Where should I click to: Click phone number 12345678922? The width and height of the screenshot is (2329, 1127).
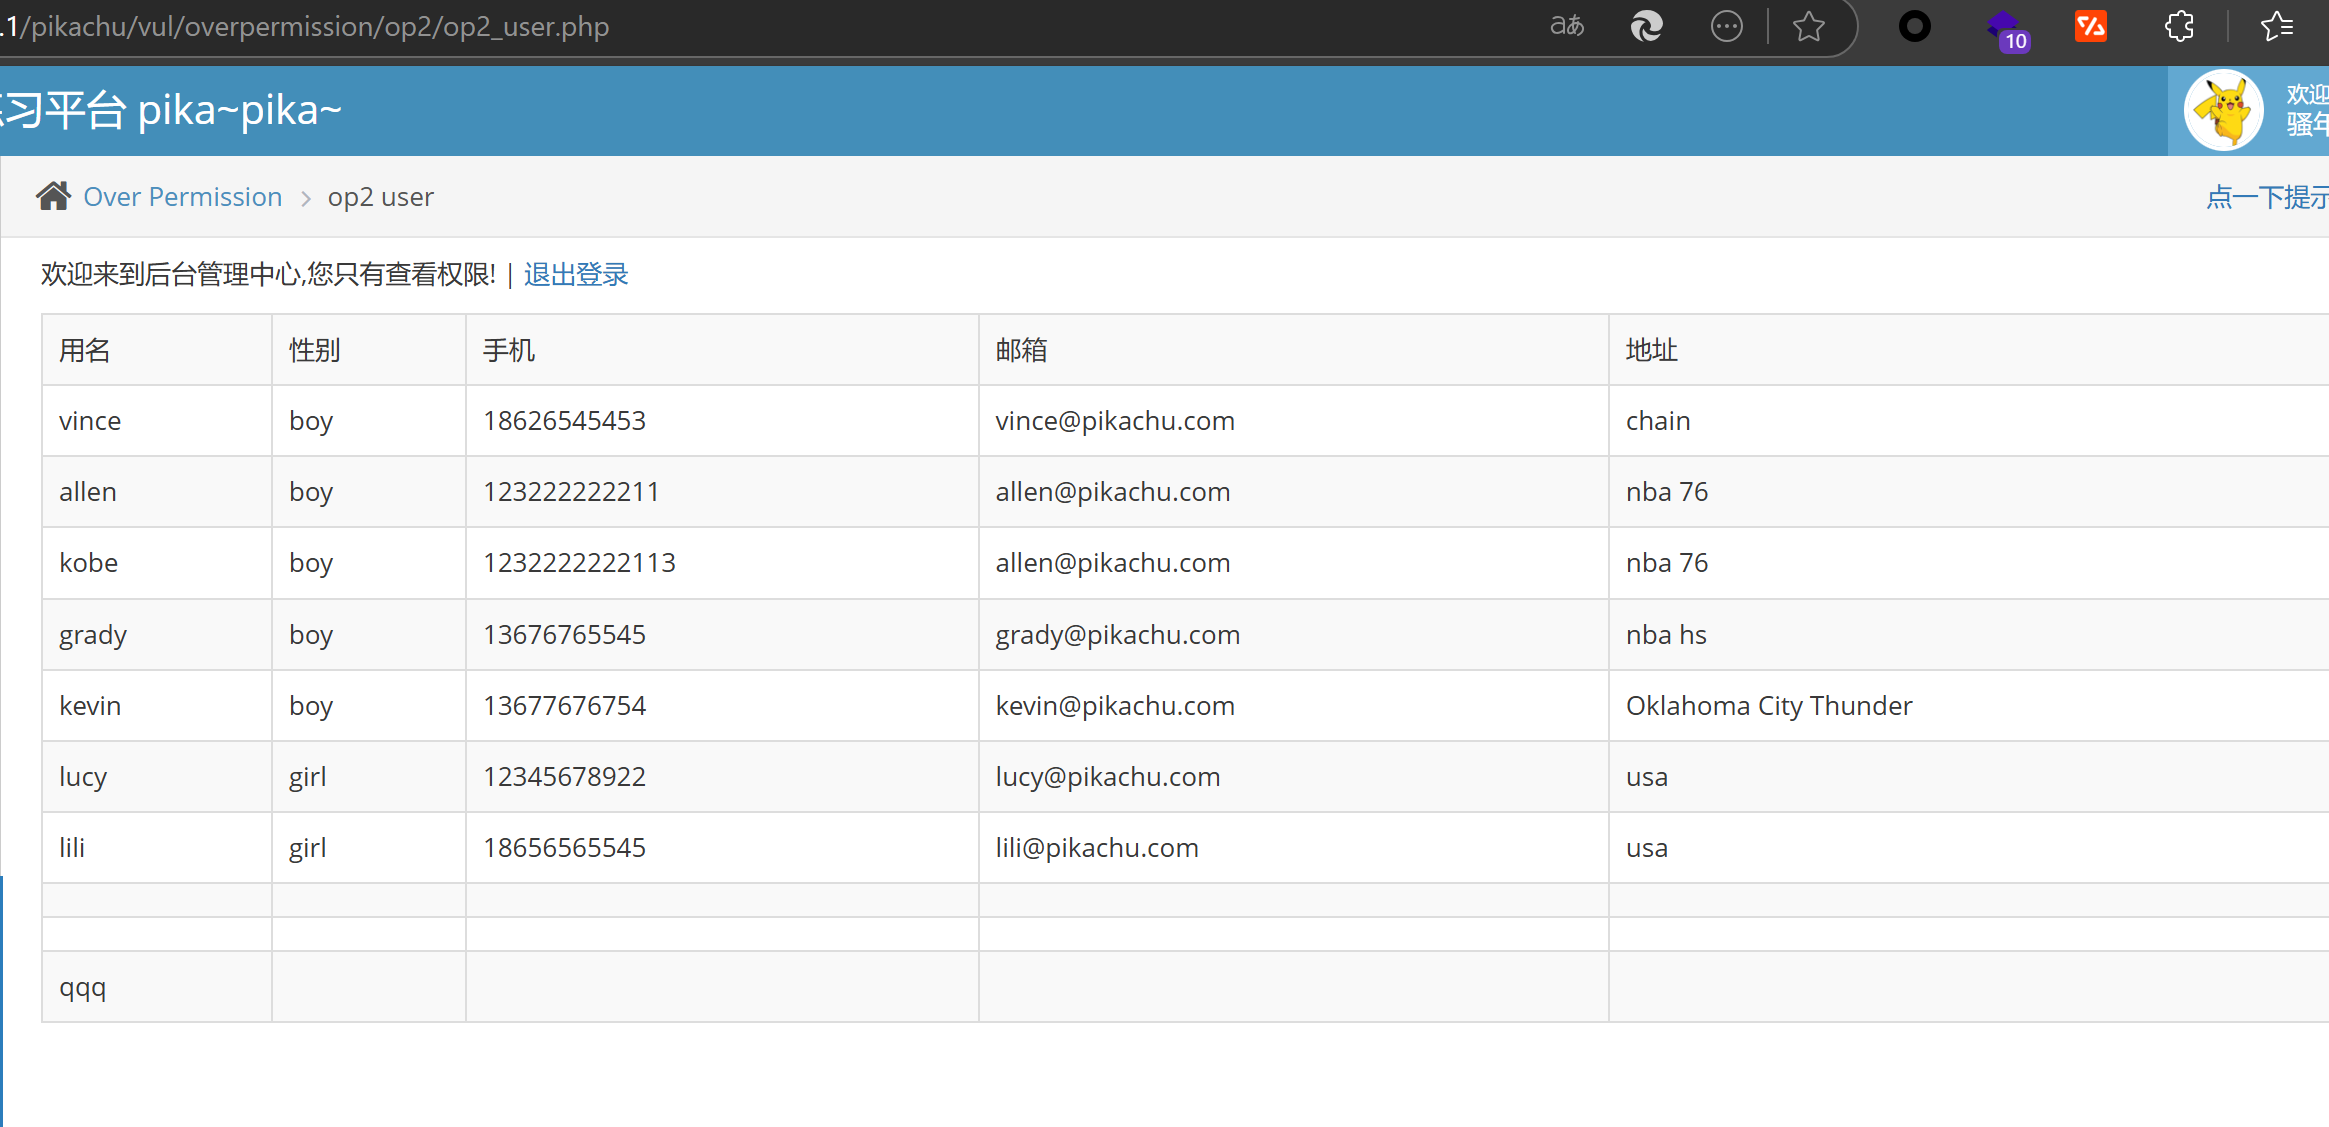565,777
